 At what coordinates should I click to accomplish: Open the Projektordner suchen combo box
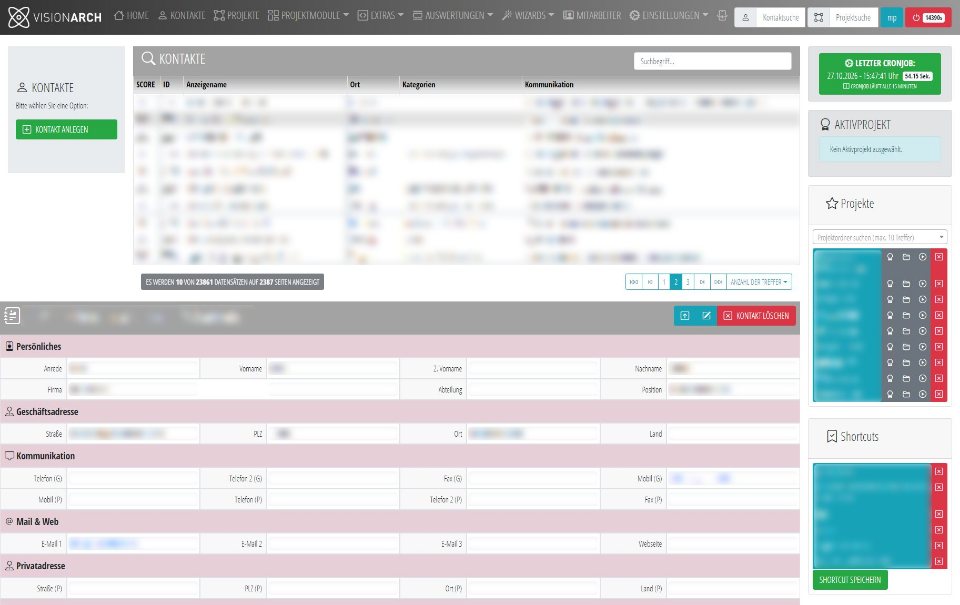click(x=880, y=237)
